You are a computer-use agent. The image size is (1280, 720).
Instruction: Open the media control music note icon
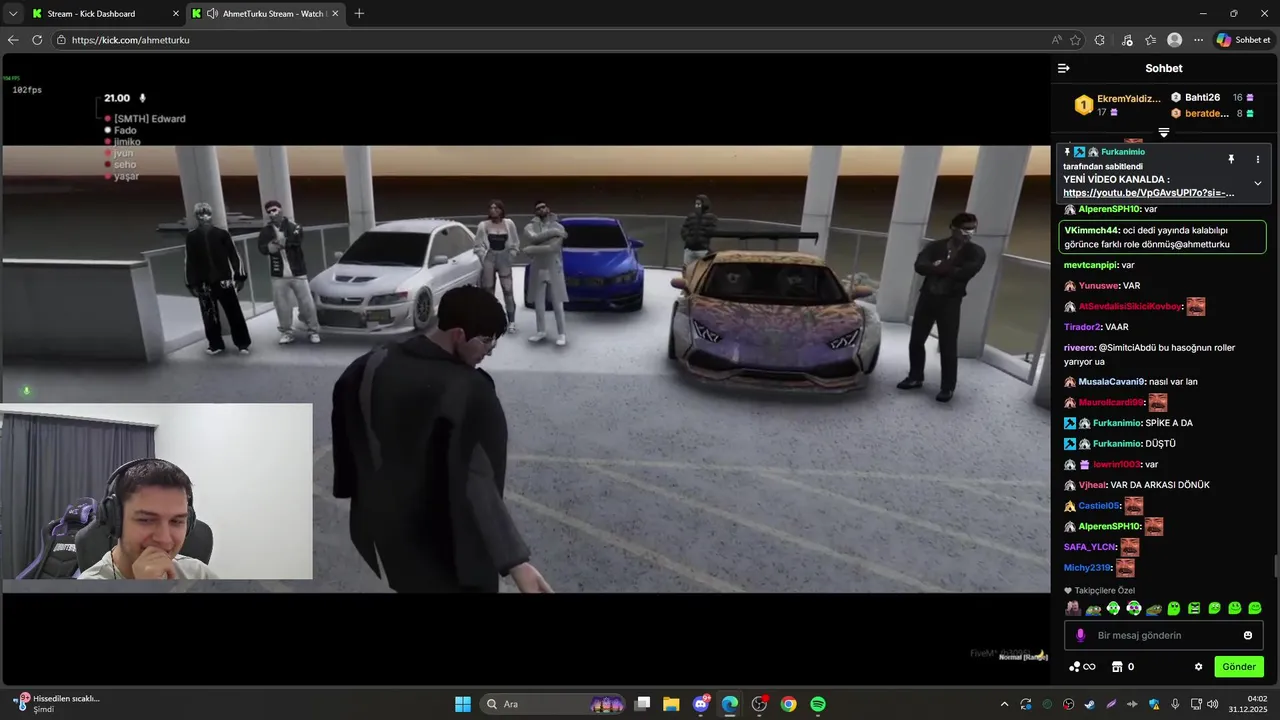(x=1128, y=40)
